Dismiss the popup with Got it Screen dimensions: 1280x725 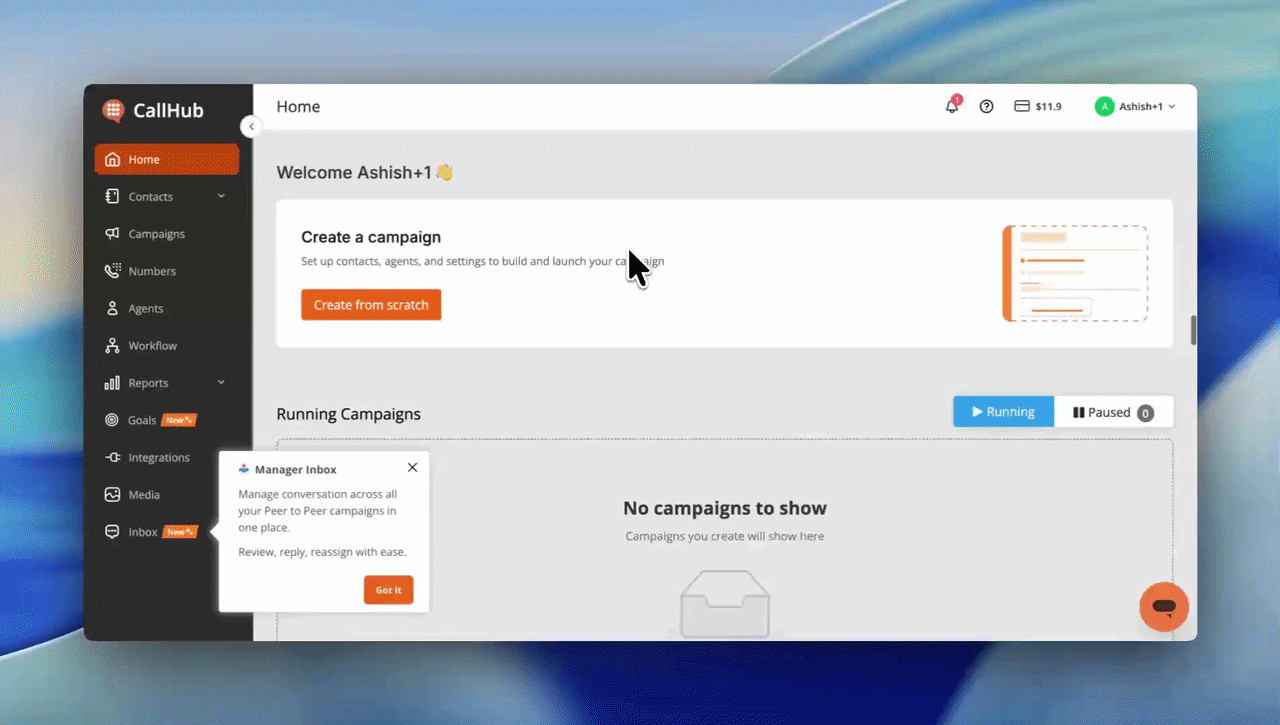click(x=388, y=590)
